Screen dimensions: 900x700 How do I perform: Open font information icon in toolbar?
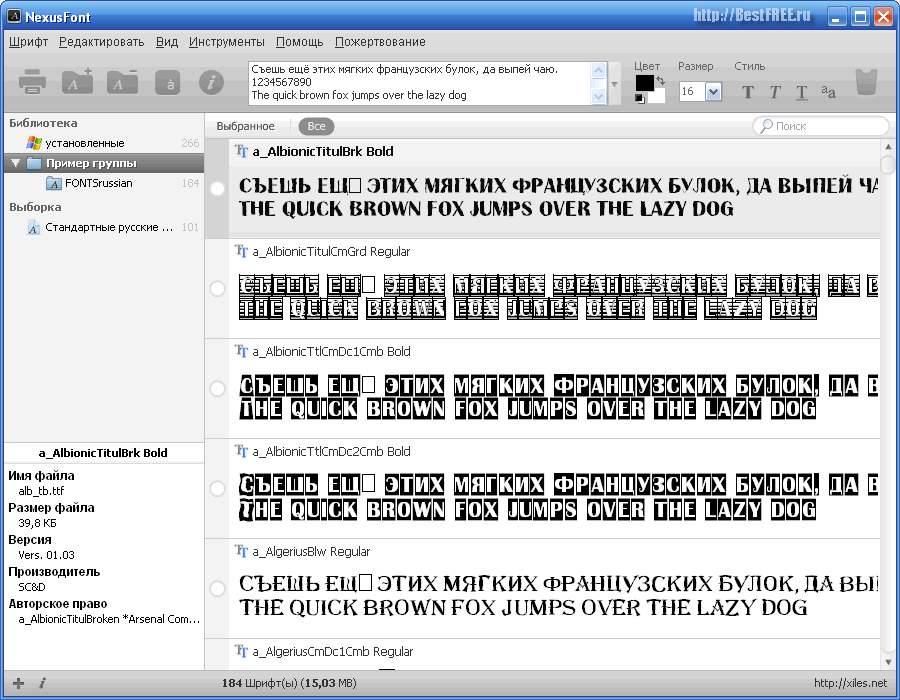[x=211, y=83]
